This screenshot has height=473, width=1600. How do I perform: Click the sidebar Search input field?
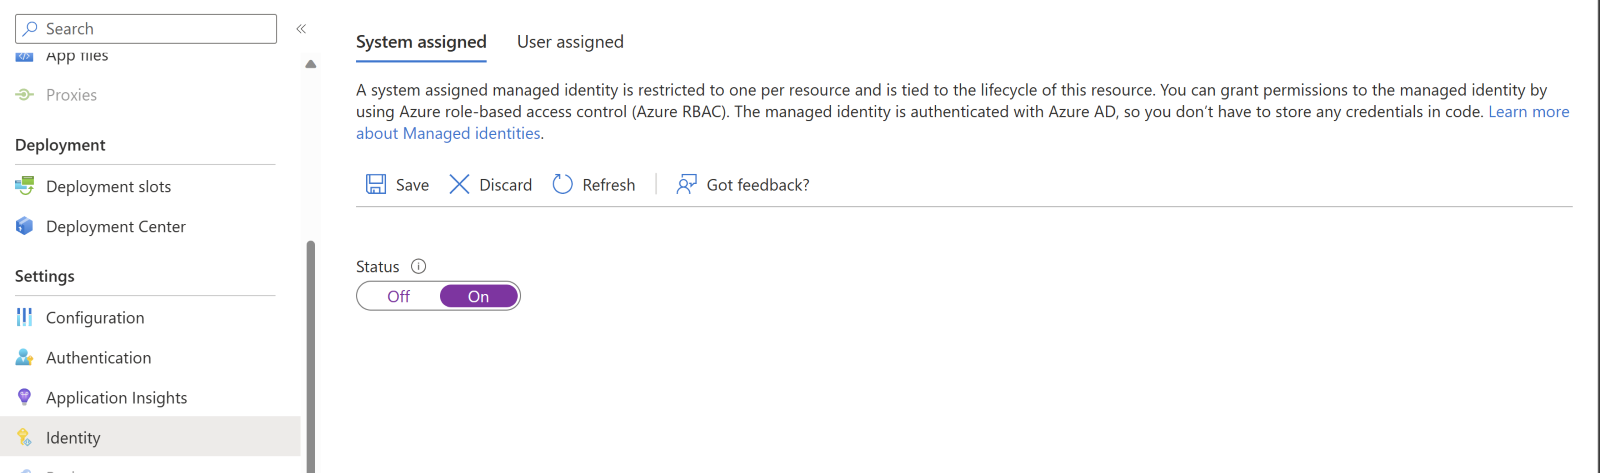point(155,29)
